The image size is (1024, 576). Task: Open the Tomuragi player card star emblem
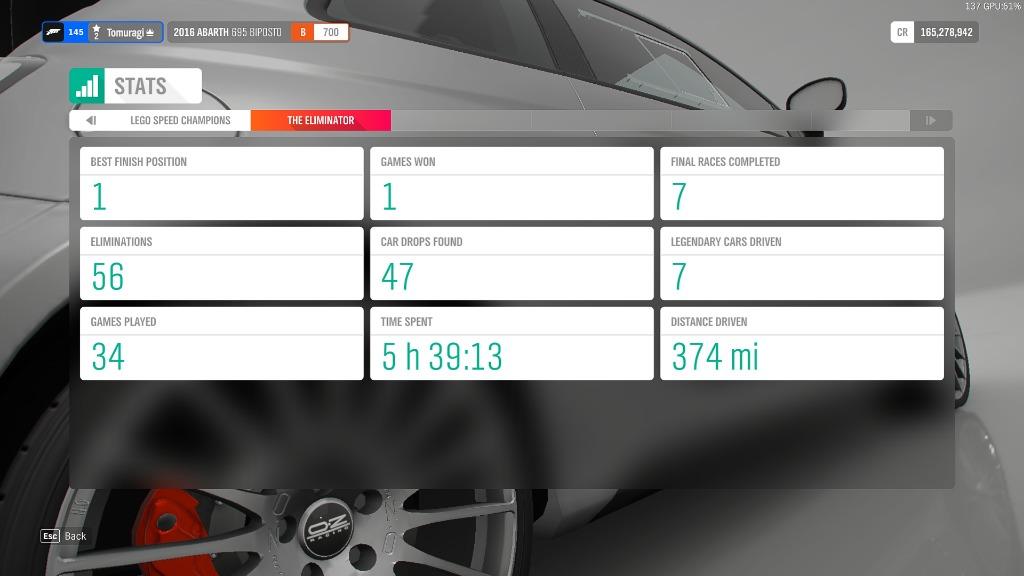[95, 31]
